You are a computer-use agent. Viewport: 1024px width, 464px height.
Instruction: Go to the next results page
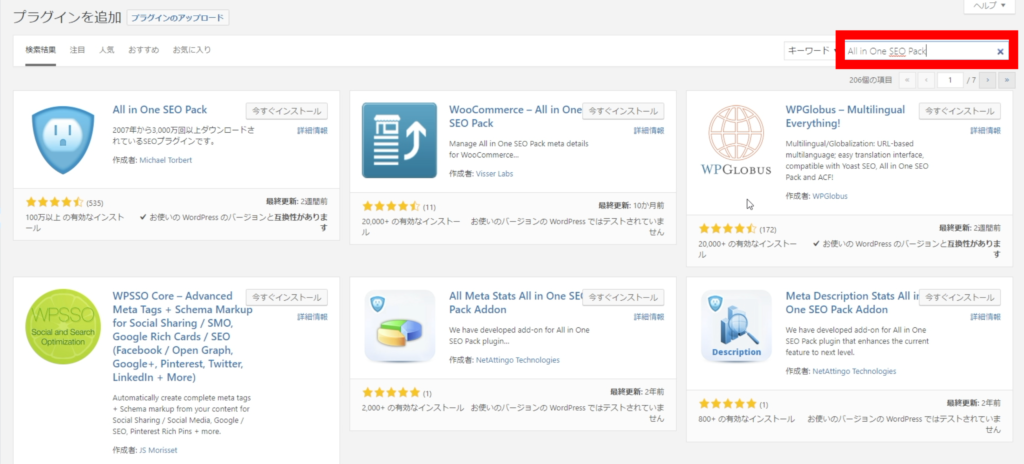click(x=989, y=80)
